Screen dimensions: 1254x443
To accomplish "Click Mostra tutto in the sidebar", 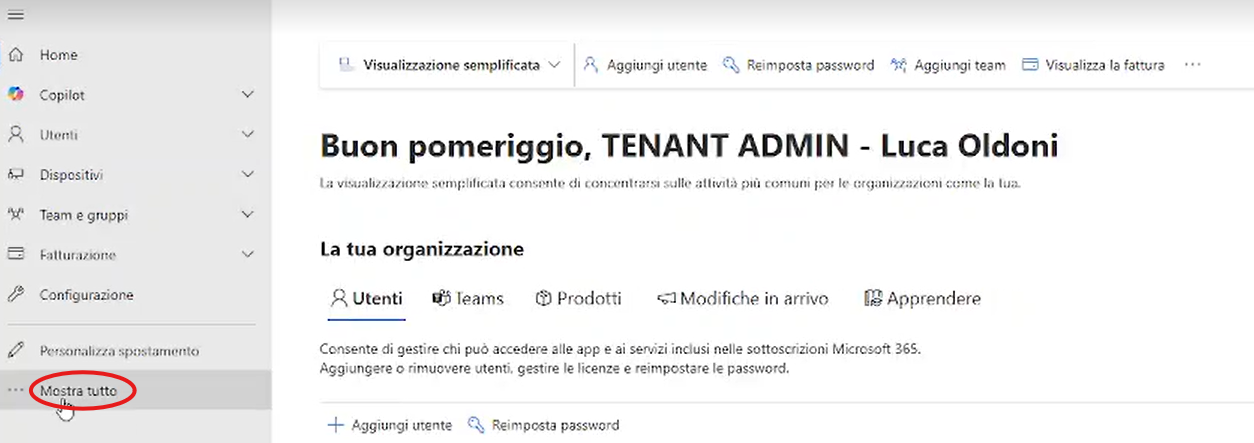I will [79, 391].
